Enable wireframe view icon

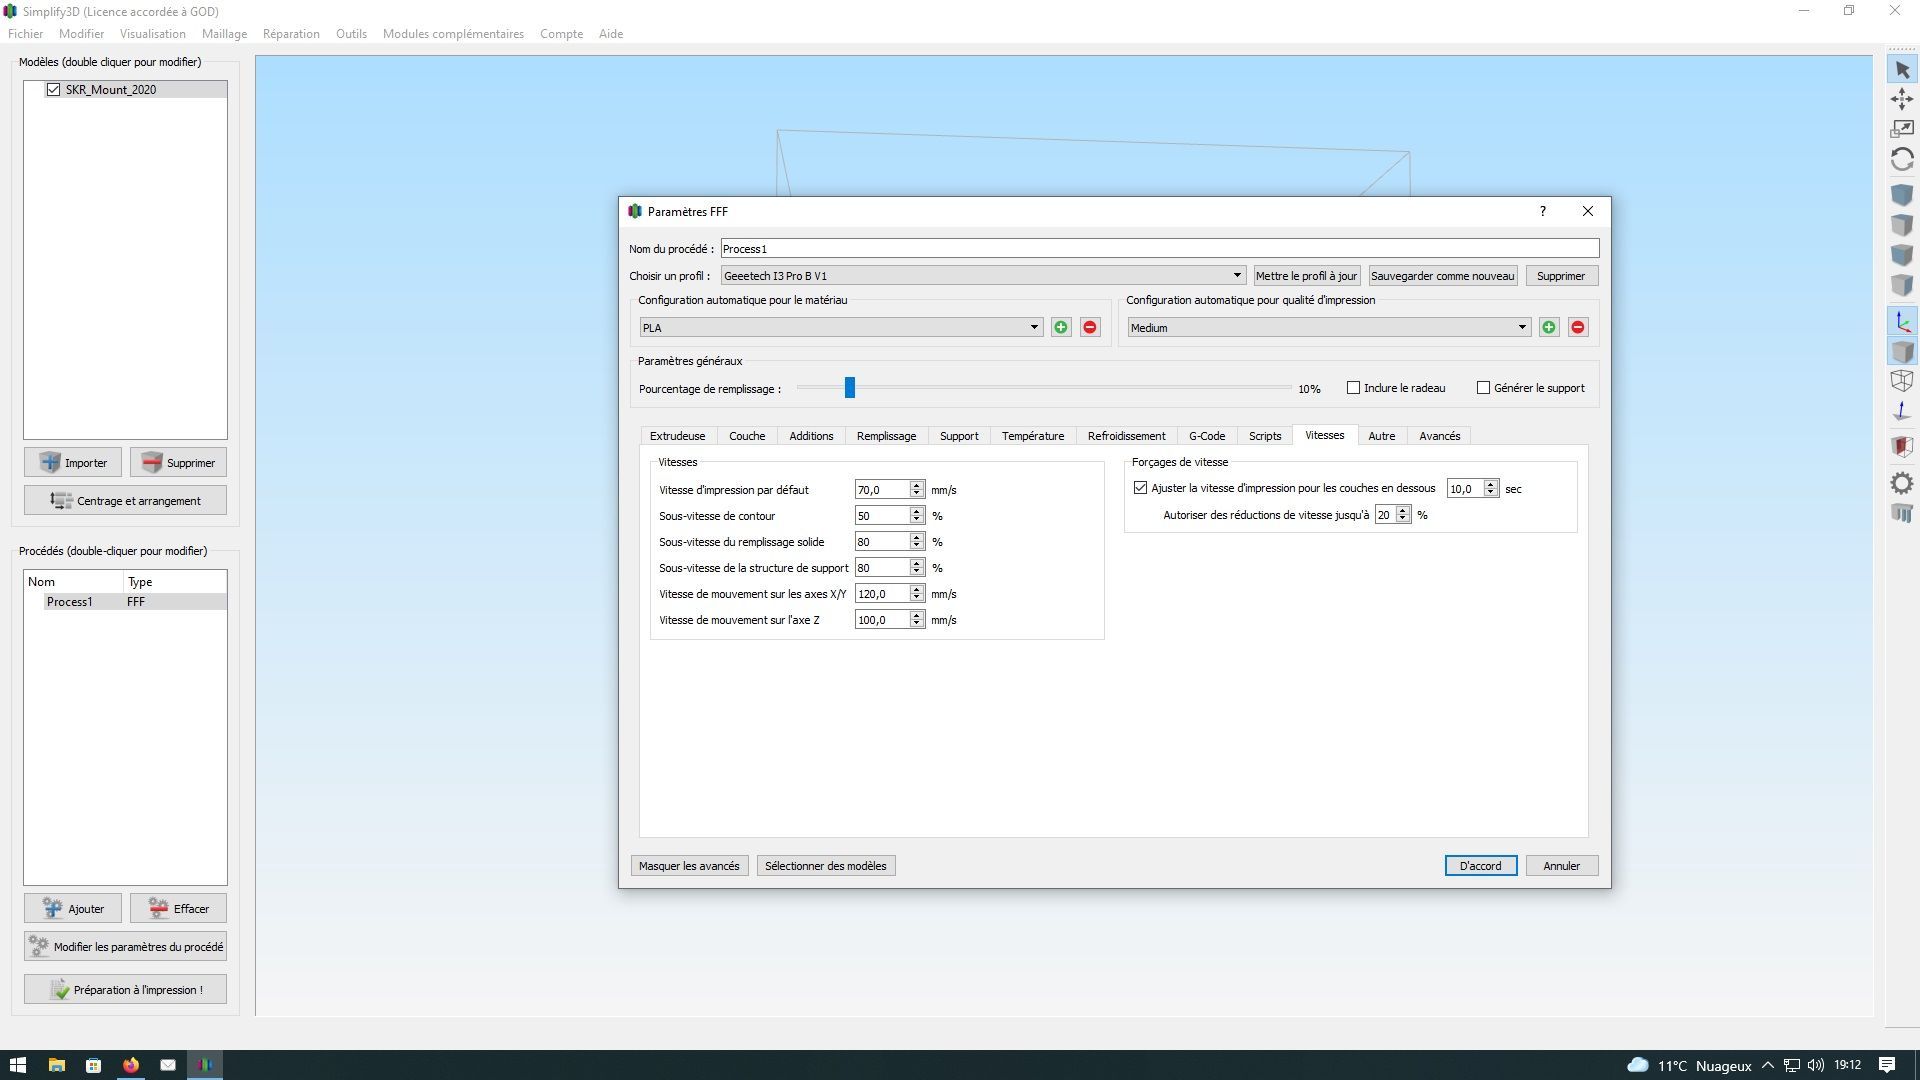click(1902, 381)
